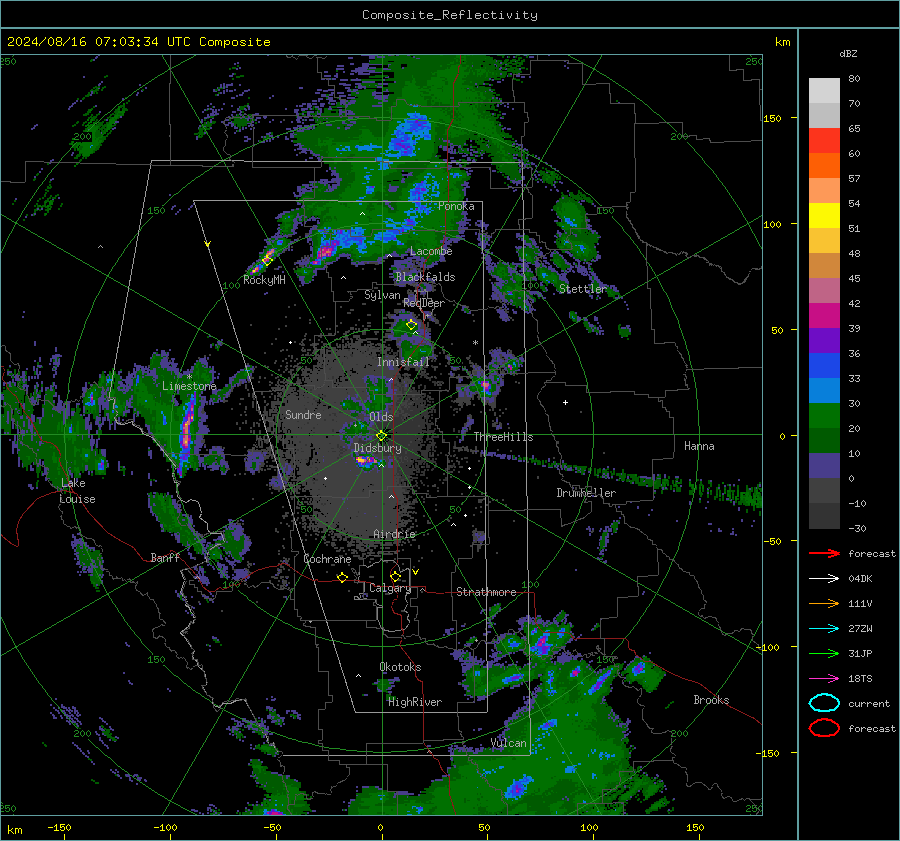
Task: Click the Sundre label
Action: coord(303,414)
